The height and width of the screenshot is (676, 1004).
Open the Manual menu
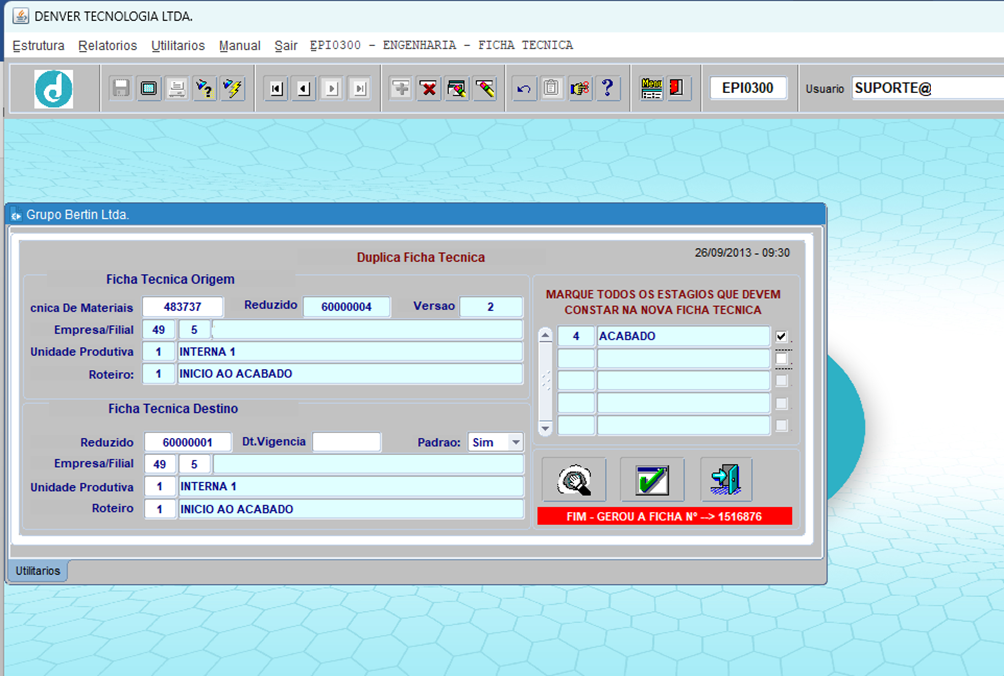click(x=239, y=45)
